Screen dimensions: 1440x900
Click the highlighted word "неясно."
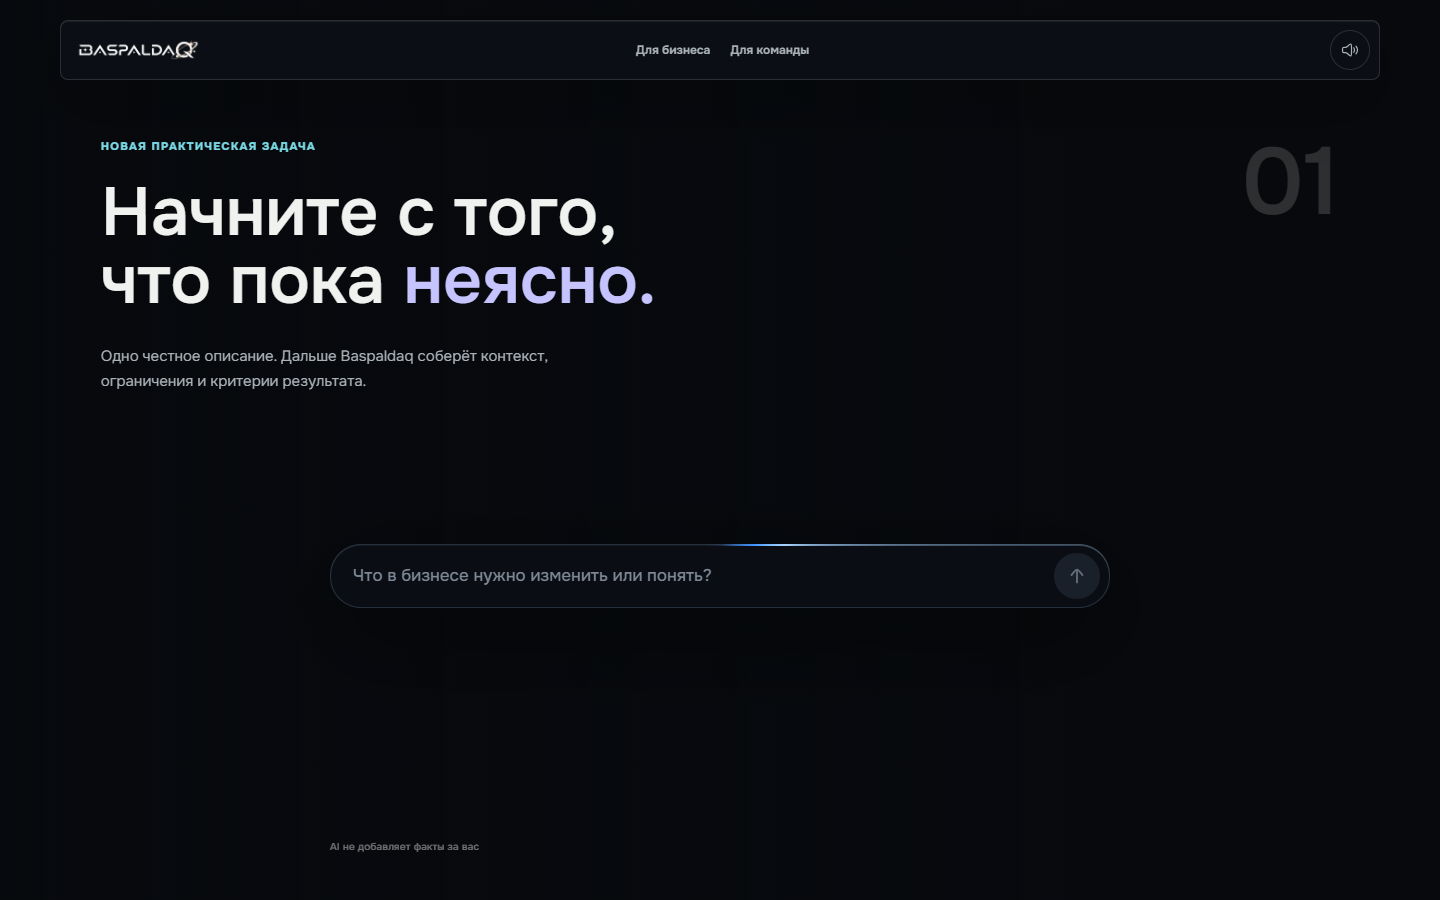(529, 281)
